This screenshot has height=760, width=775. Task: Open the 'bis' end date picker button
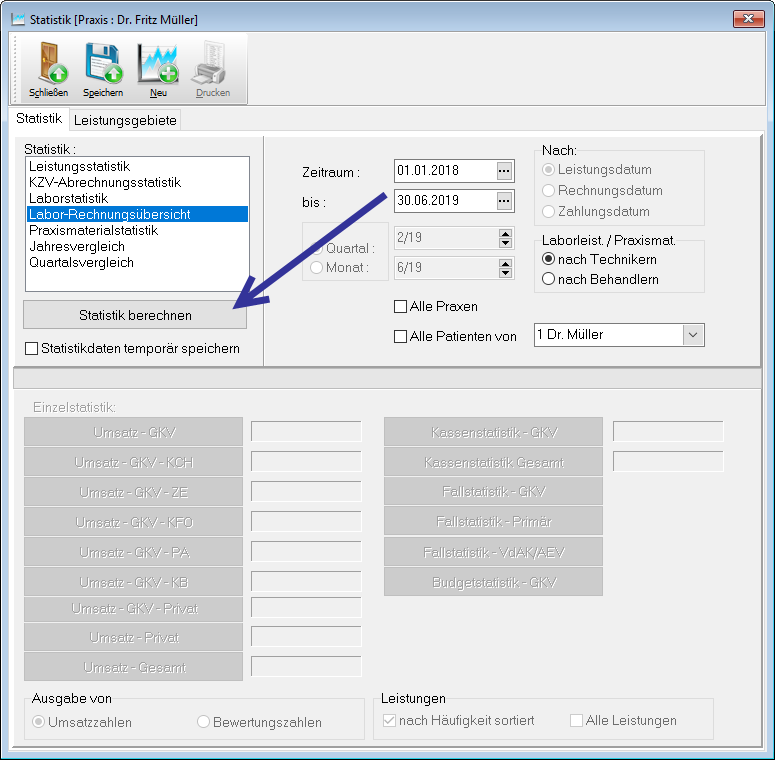click(x=504, y=200)
